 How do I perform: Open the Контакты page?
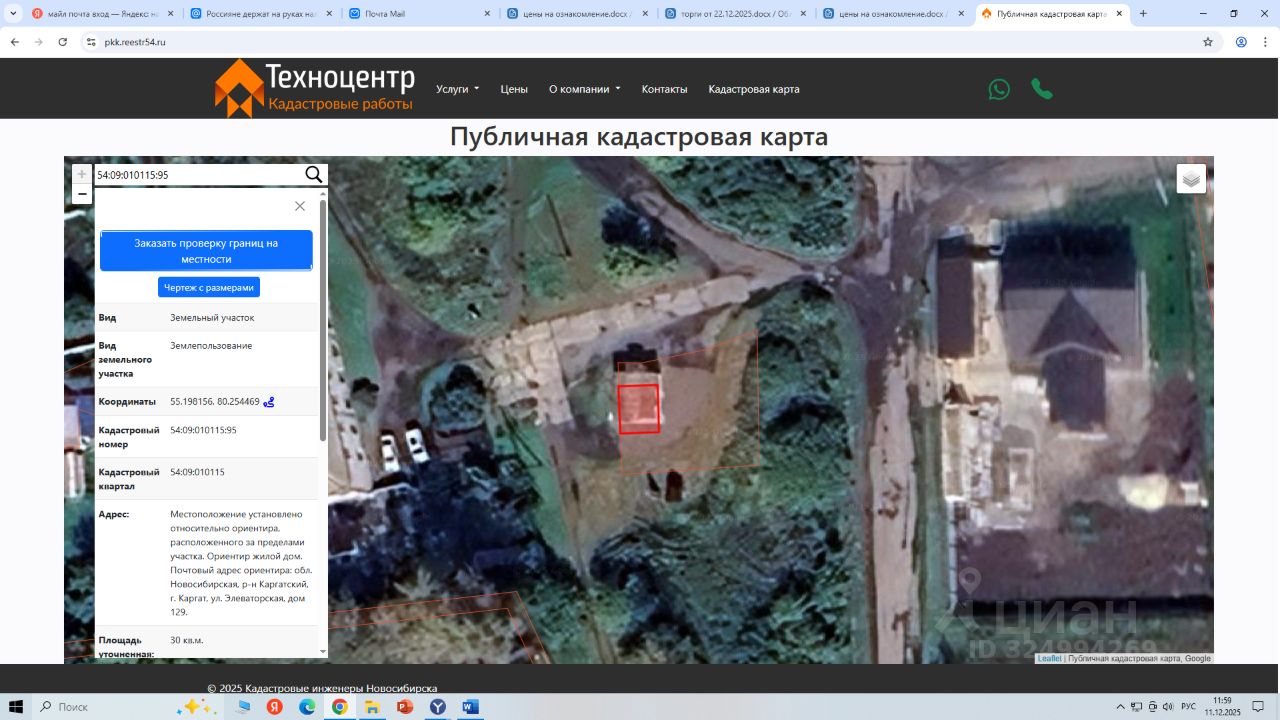[x=665, y=89]
